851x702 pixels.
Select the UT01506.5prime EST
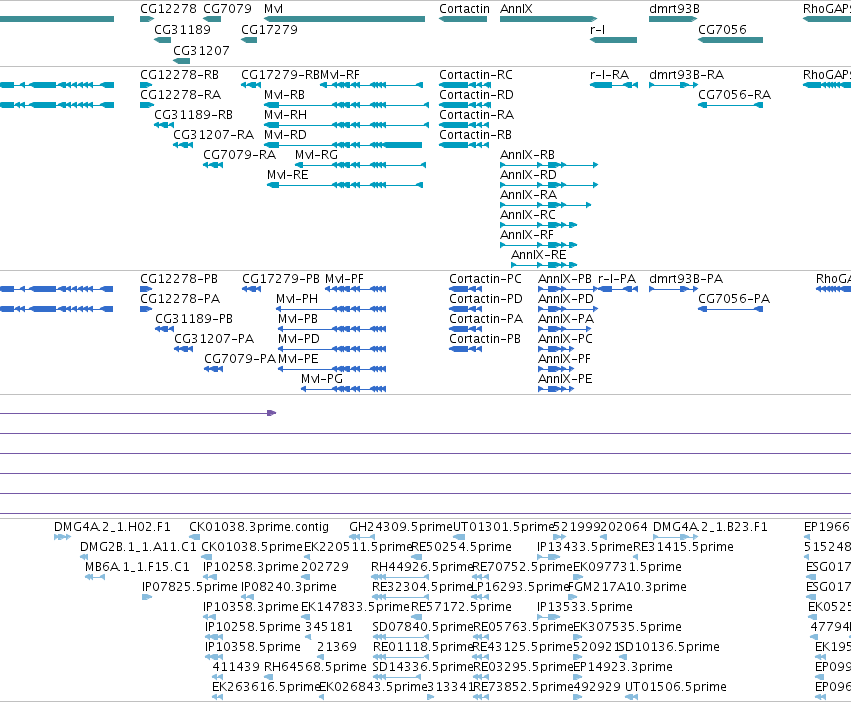pyautogui.click(x=631, y=697)
